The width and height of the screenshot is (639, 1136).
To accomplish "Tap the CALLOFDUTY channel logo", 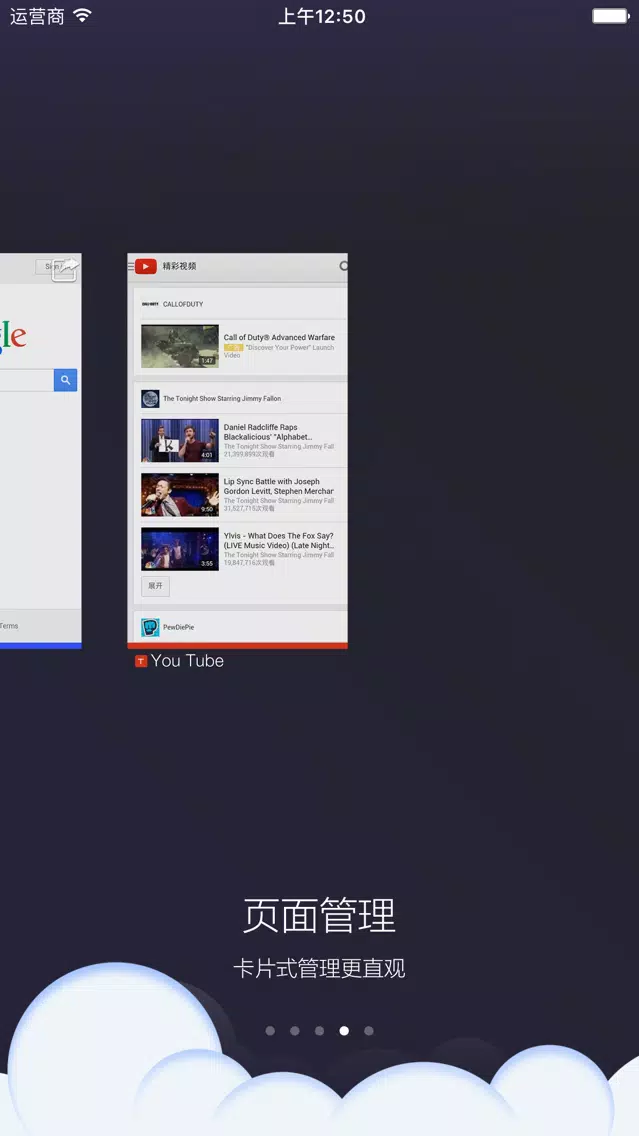I will pyautogui.click(x=150, y=304).
